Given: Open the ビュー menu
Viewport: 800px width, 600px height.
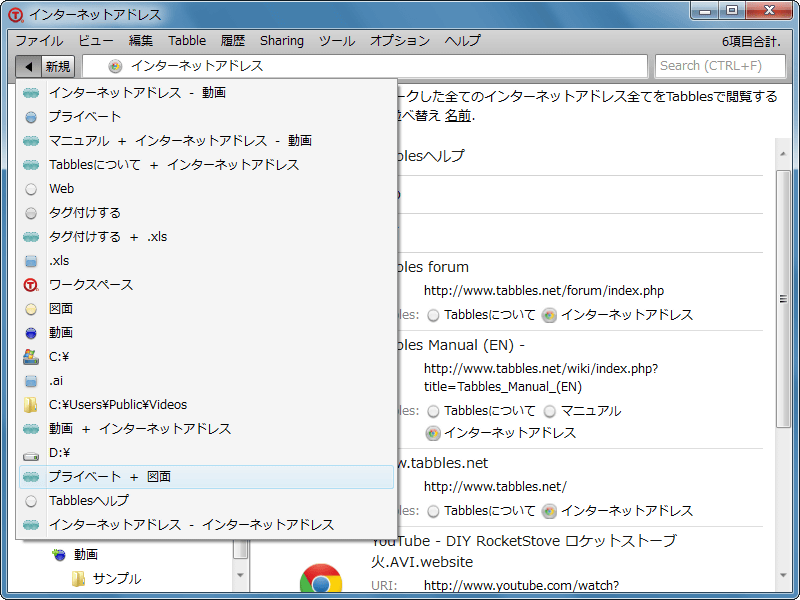Looking at the screenshot, I should point(95,41).
